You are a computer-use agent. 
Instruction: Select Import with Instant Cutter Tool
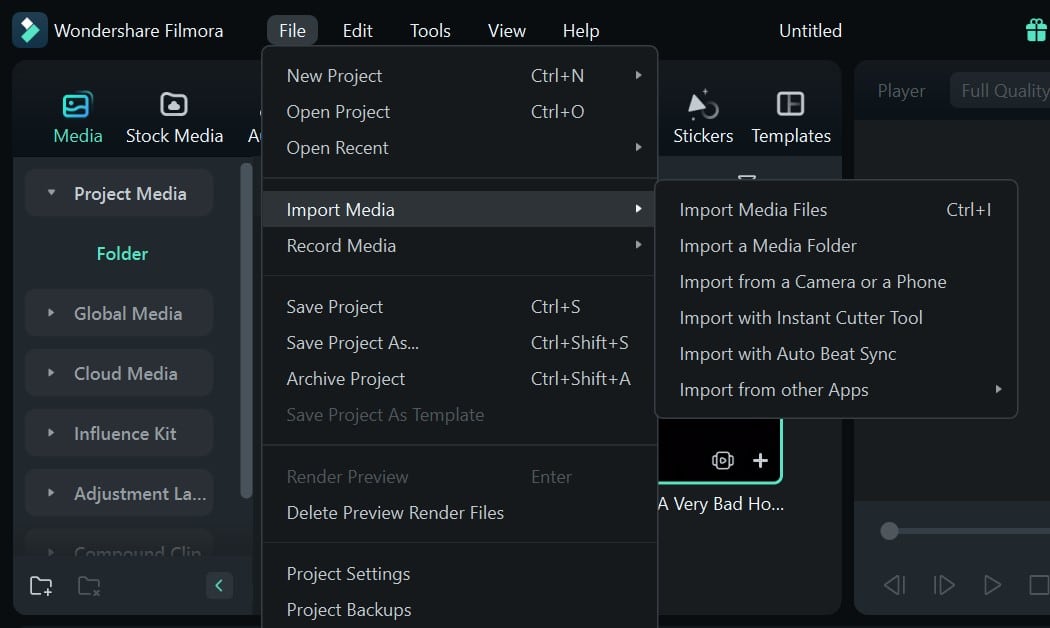click(836, 318)
